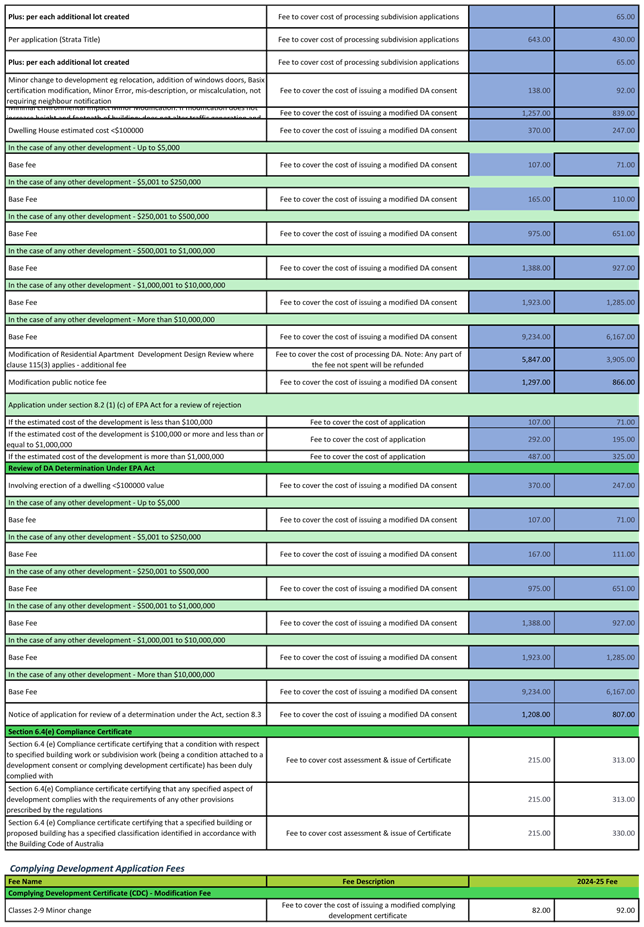Screen dimensions: 644x927
Task: Select compliance certificate 'other provisions prescribed by regulations' cell
Action: tap(136, 799)
